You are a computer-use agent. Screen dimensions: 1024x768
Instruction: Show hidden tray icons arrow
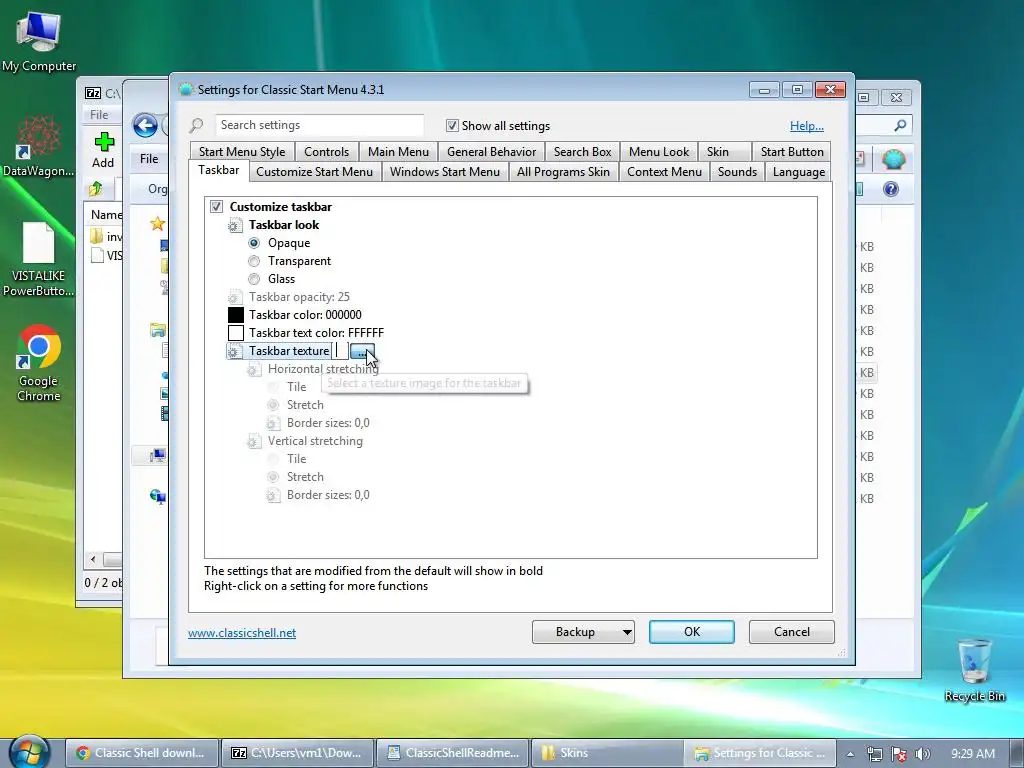click(x=850, y=754)
